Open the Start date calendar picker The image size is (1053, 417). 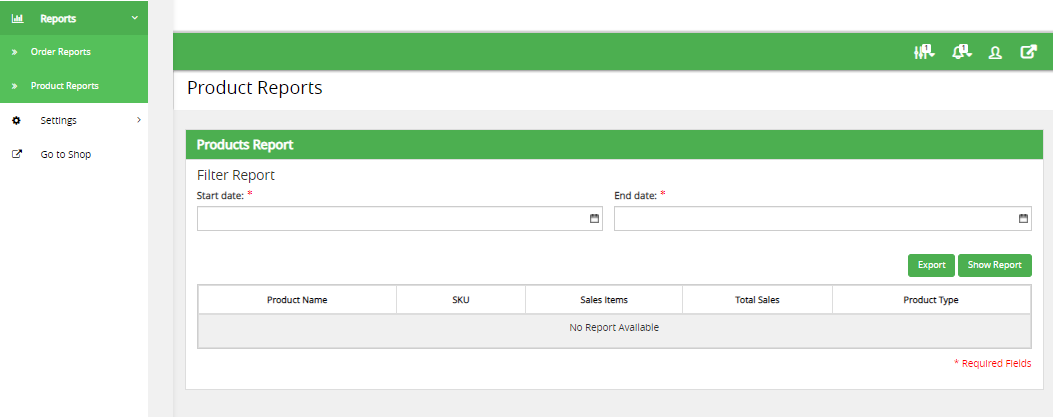[x=593, y=218]
